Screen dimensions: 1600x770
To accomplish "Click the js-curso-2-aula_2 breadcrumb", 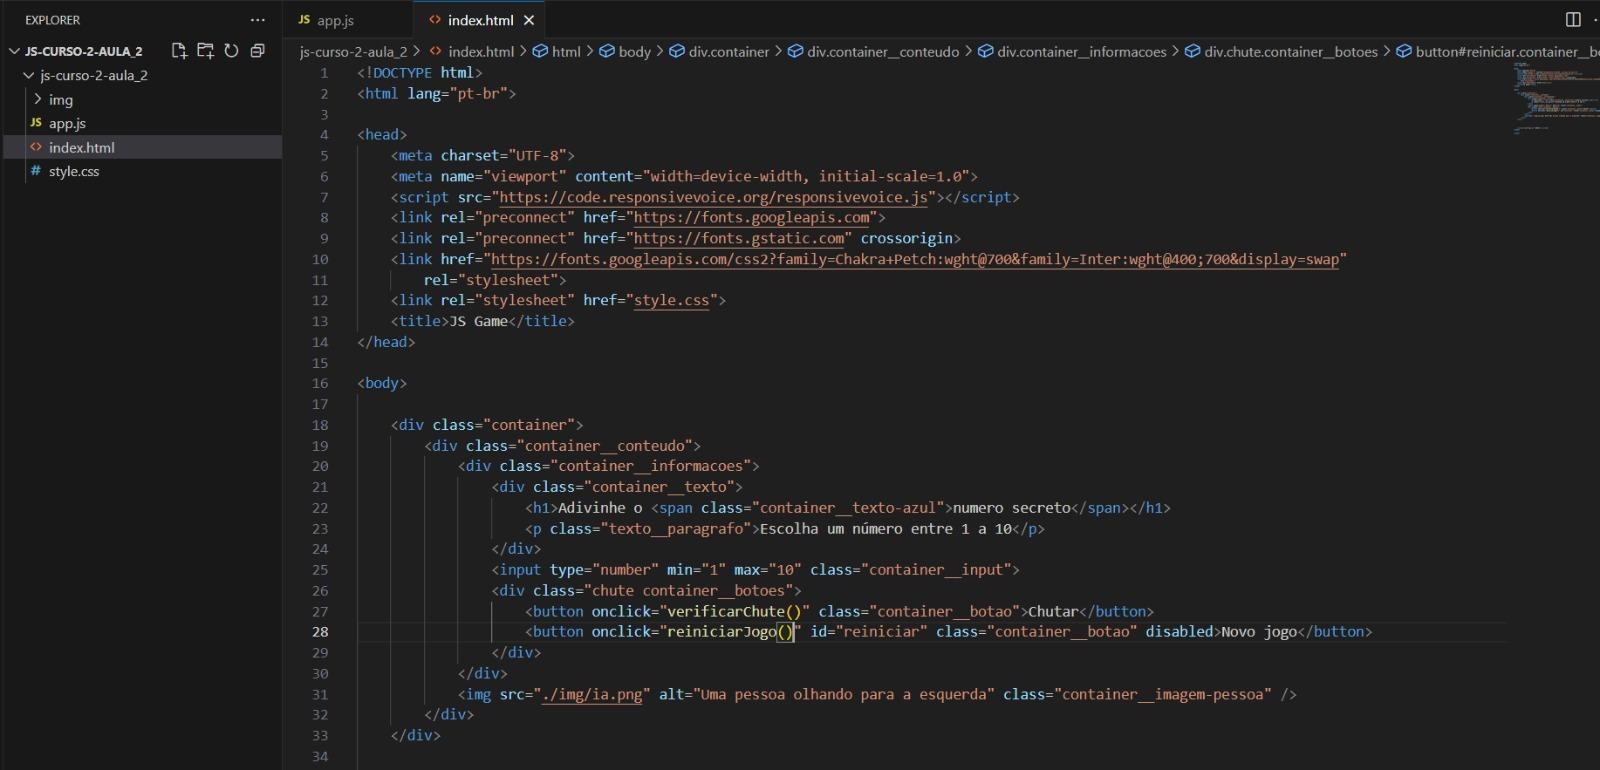I will click(x=353, y=52).
